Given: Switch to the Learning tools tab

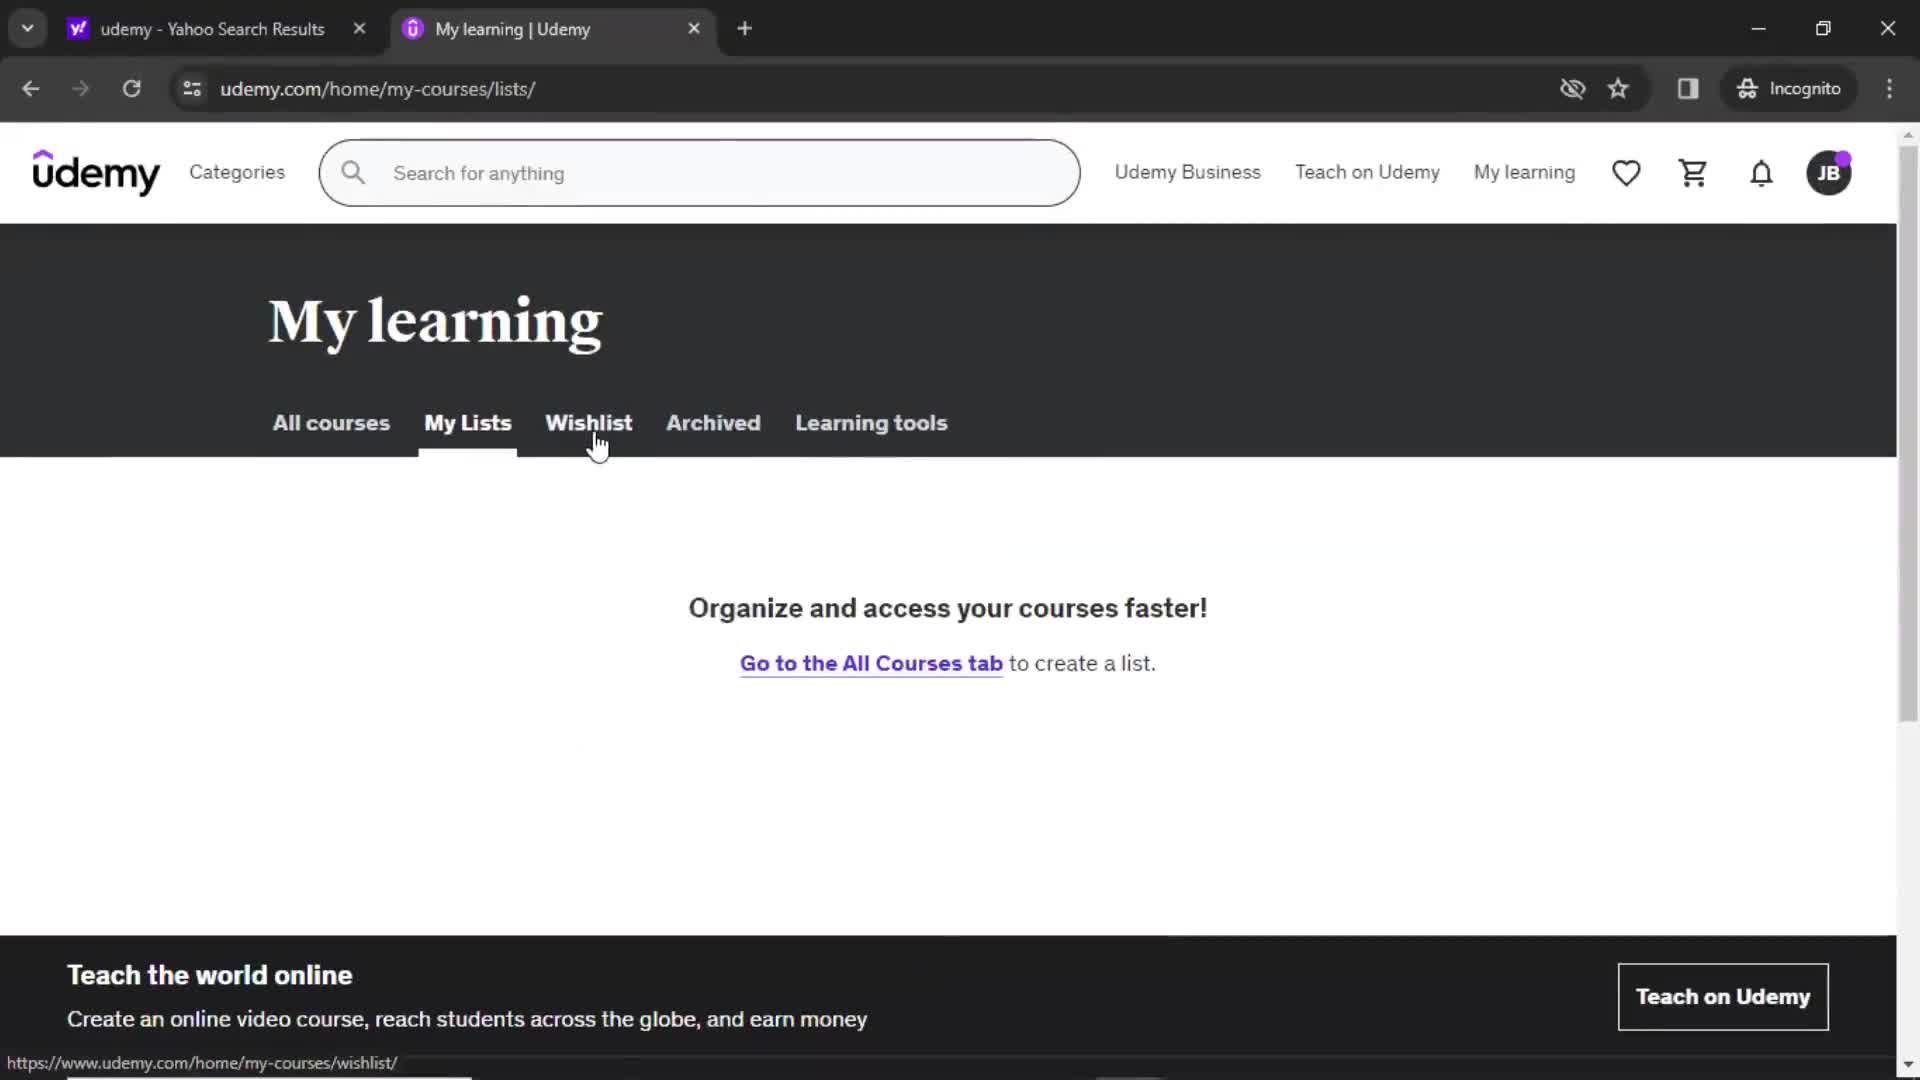Looking at the screenshot, I should [871, 423].
